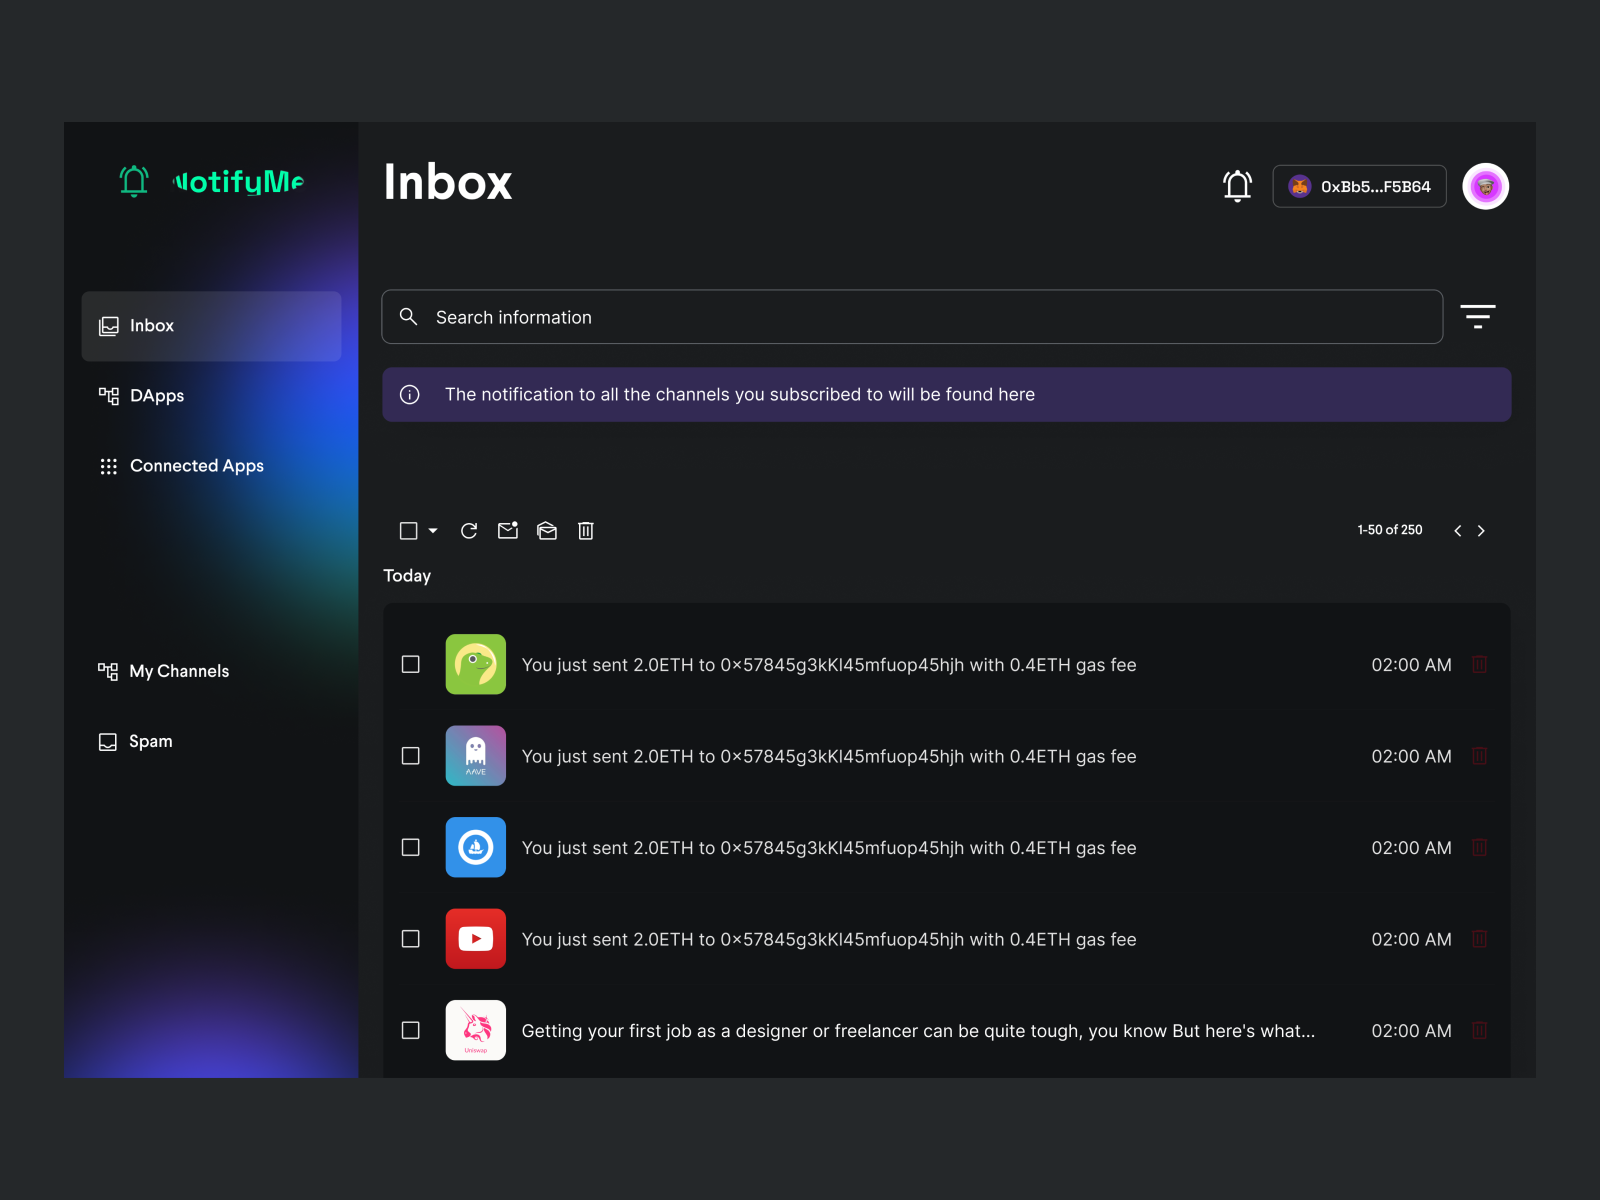
Task: Click the open envelope mark-as-read icon
Action: pos(546,531)
